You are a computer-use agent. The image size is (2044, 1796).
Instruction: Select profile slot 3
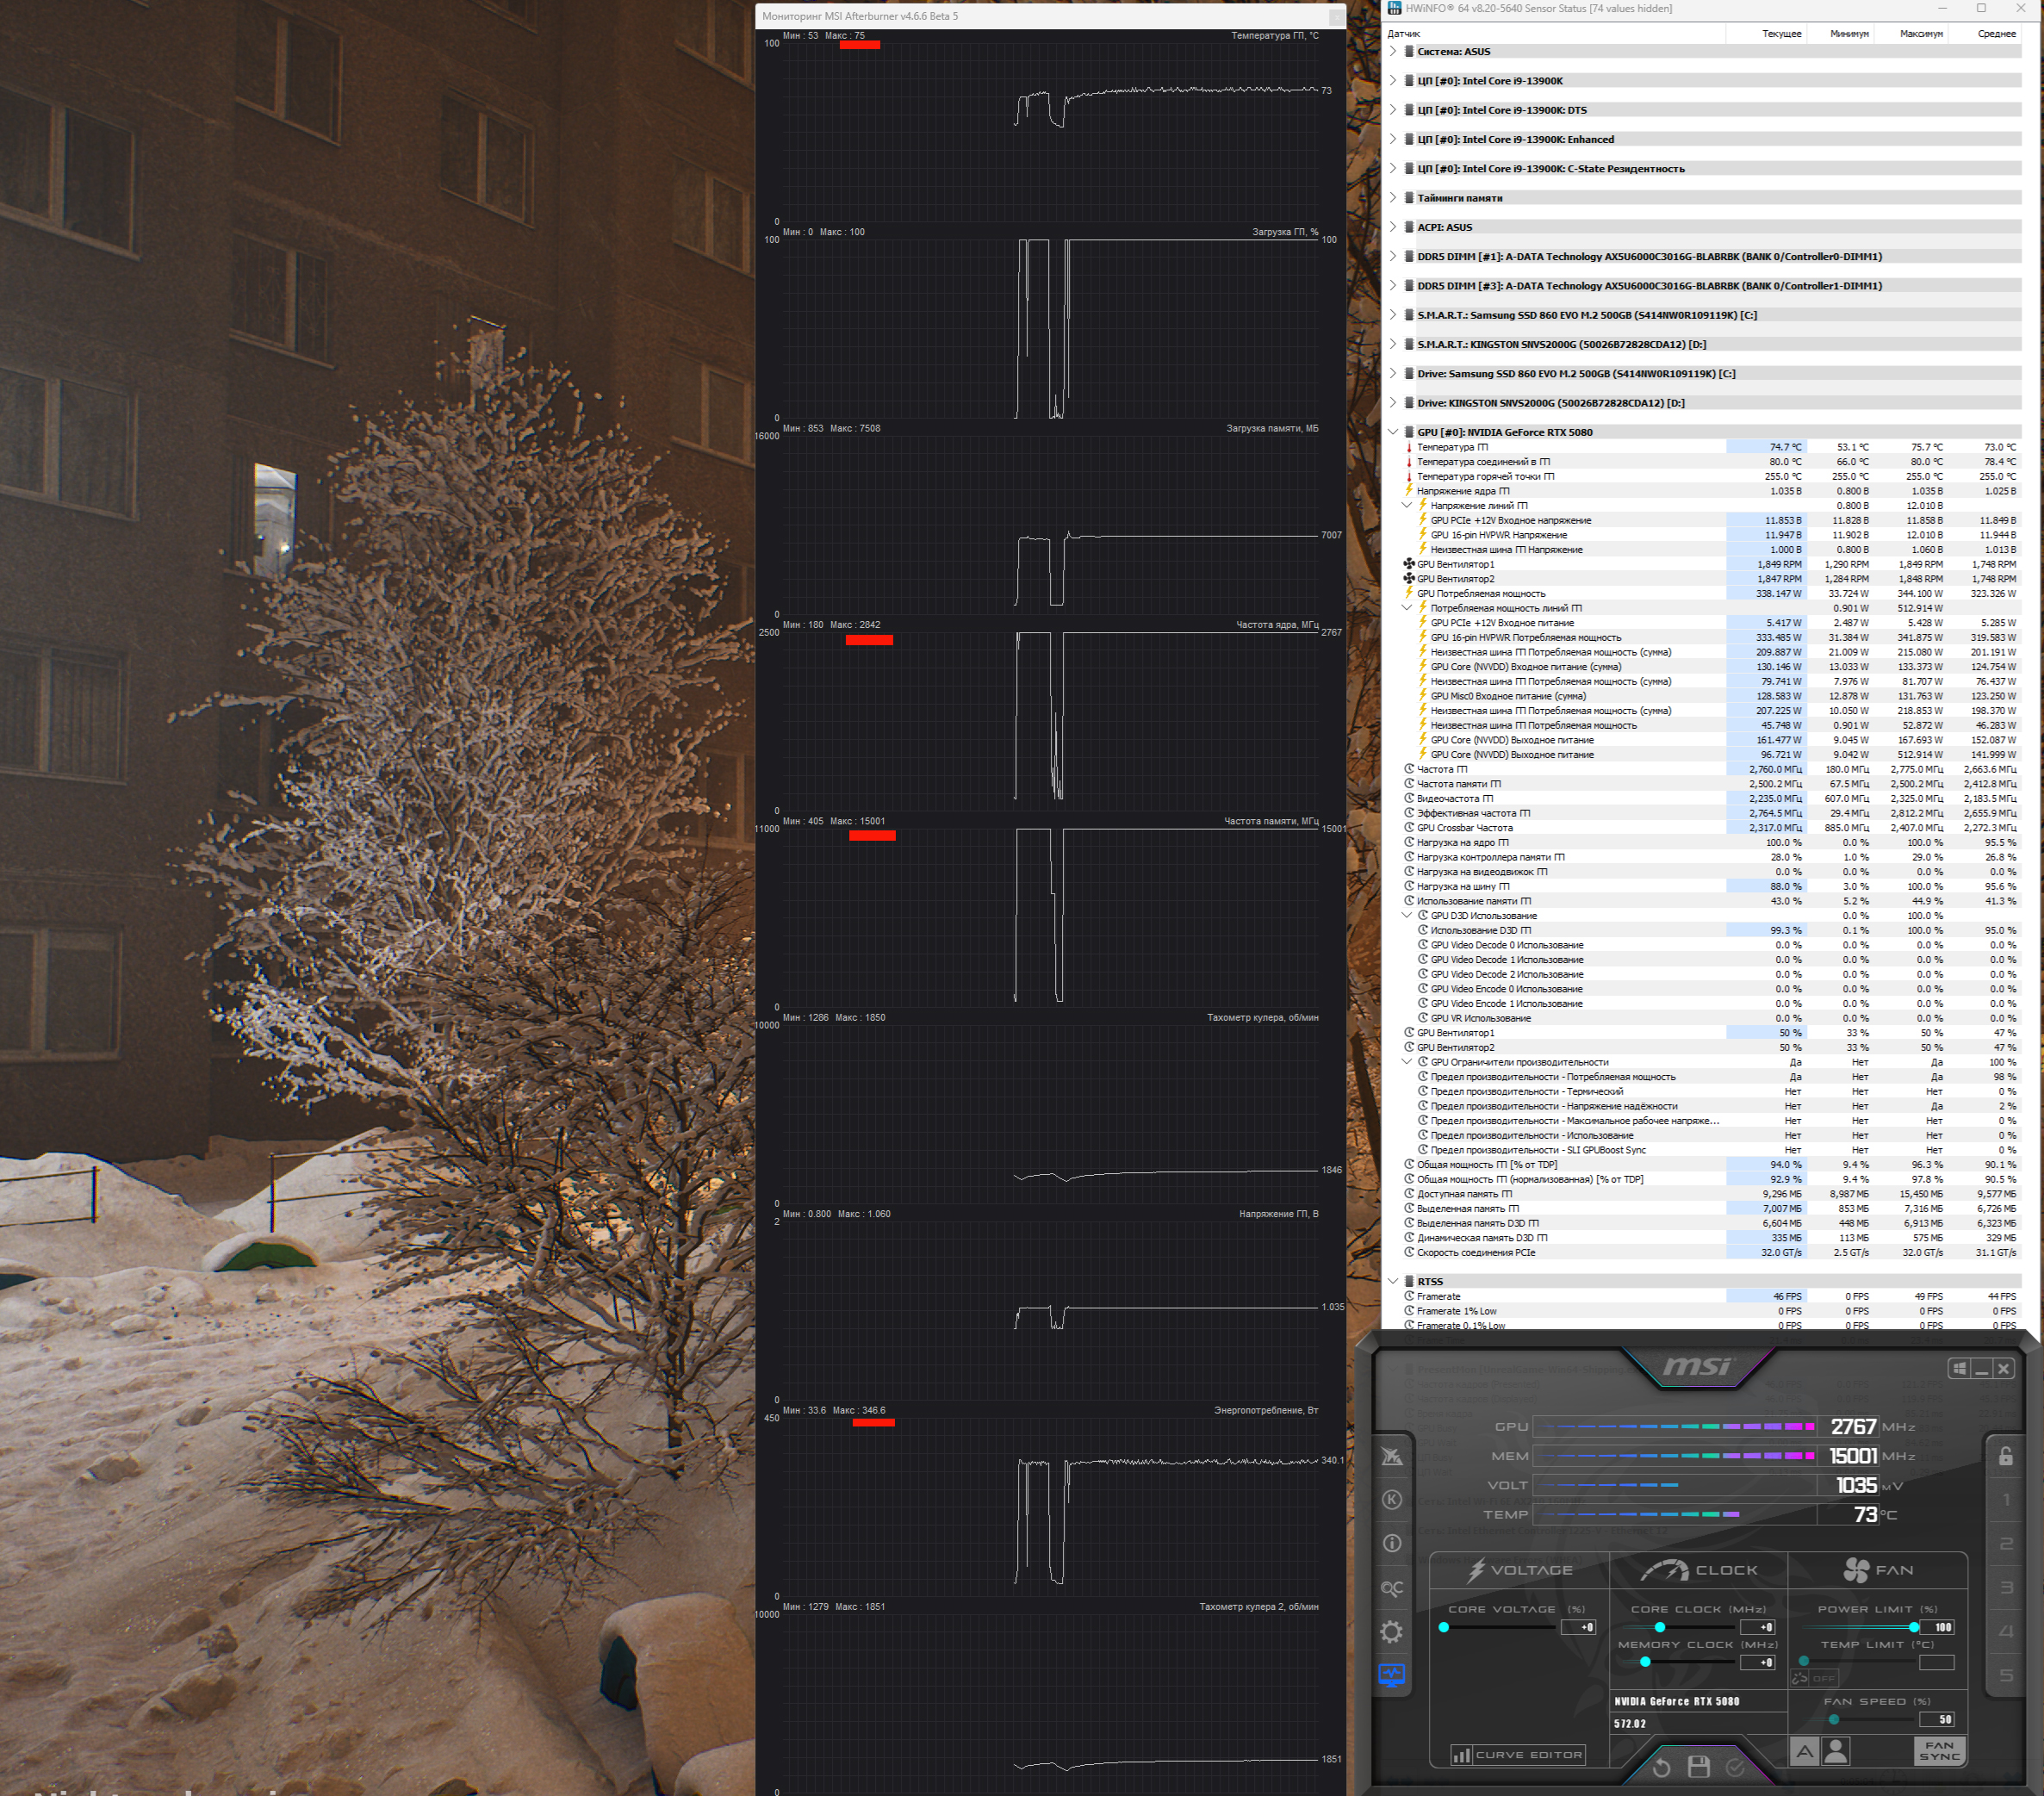pos(2005,1588)
